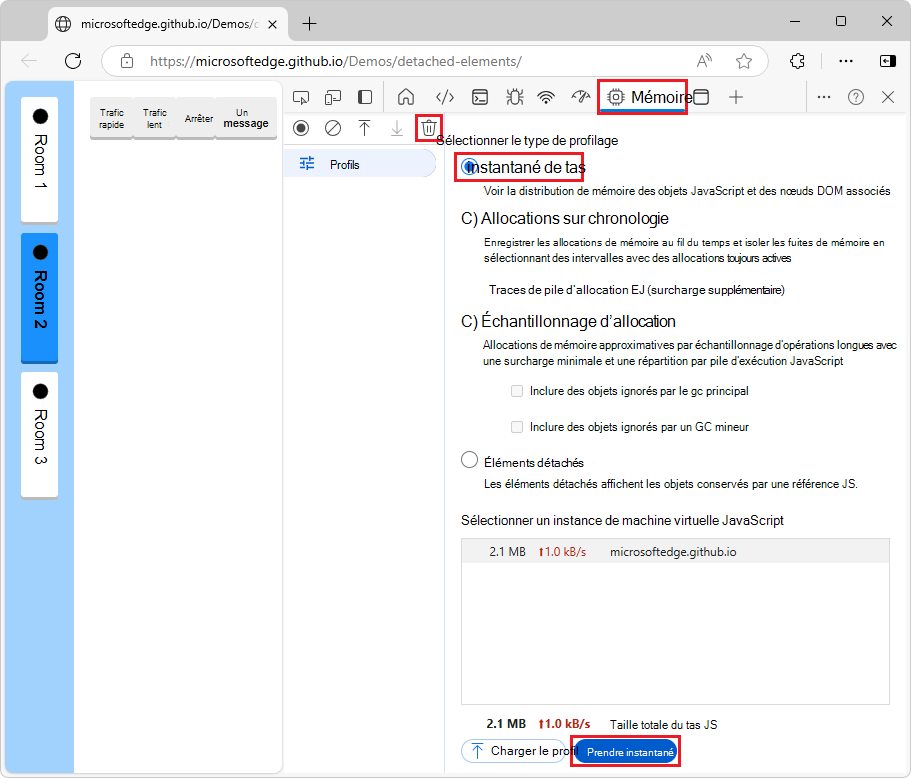Click the collect garbage trash icon
The image size is (911, 778).
[x=429, y=128]
